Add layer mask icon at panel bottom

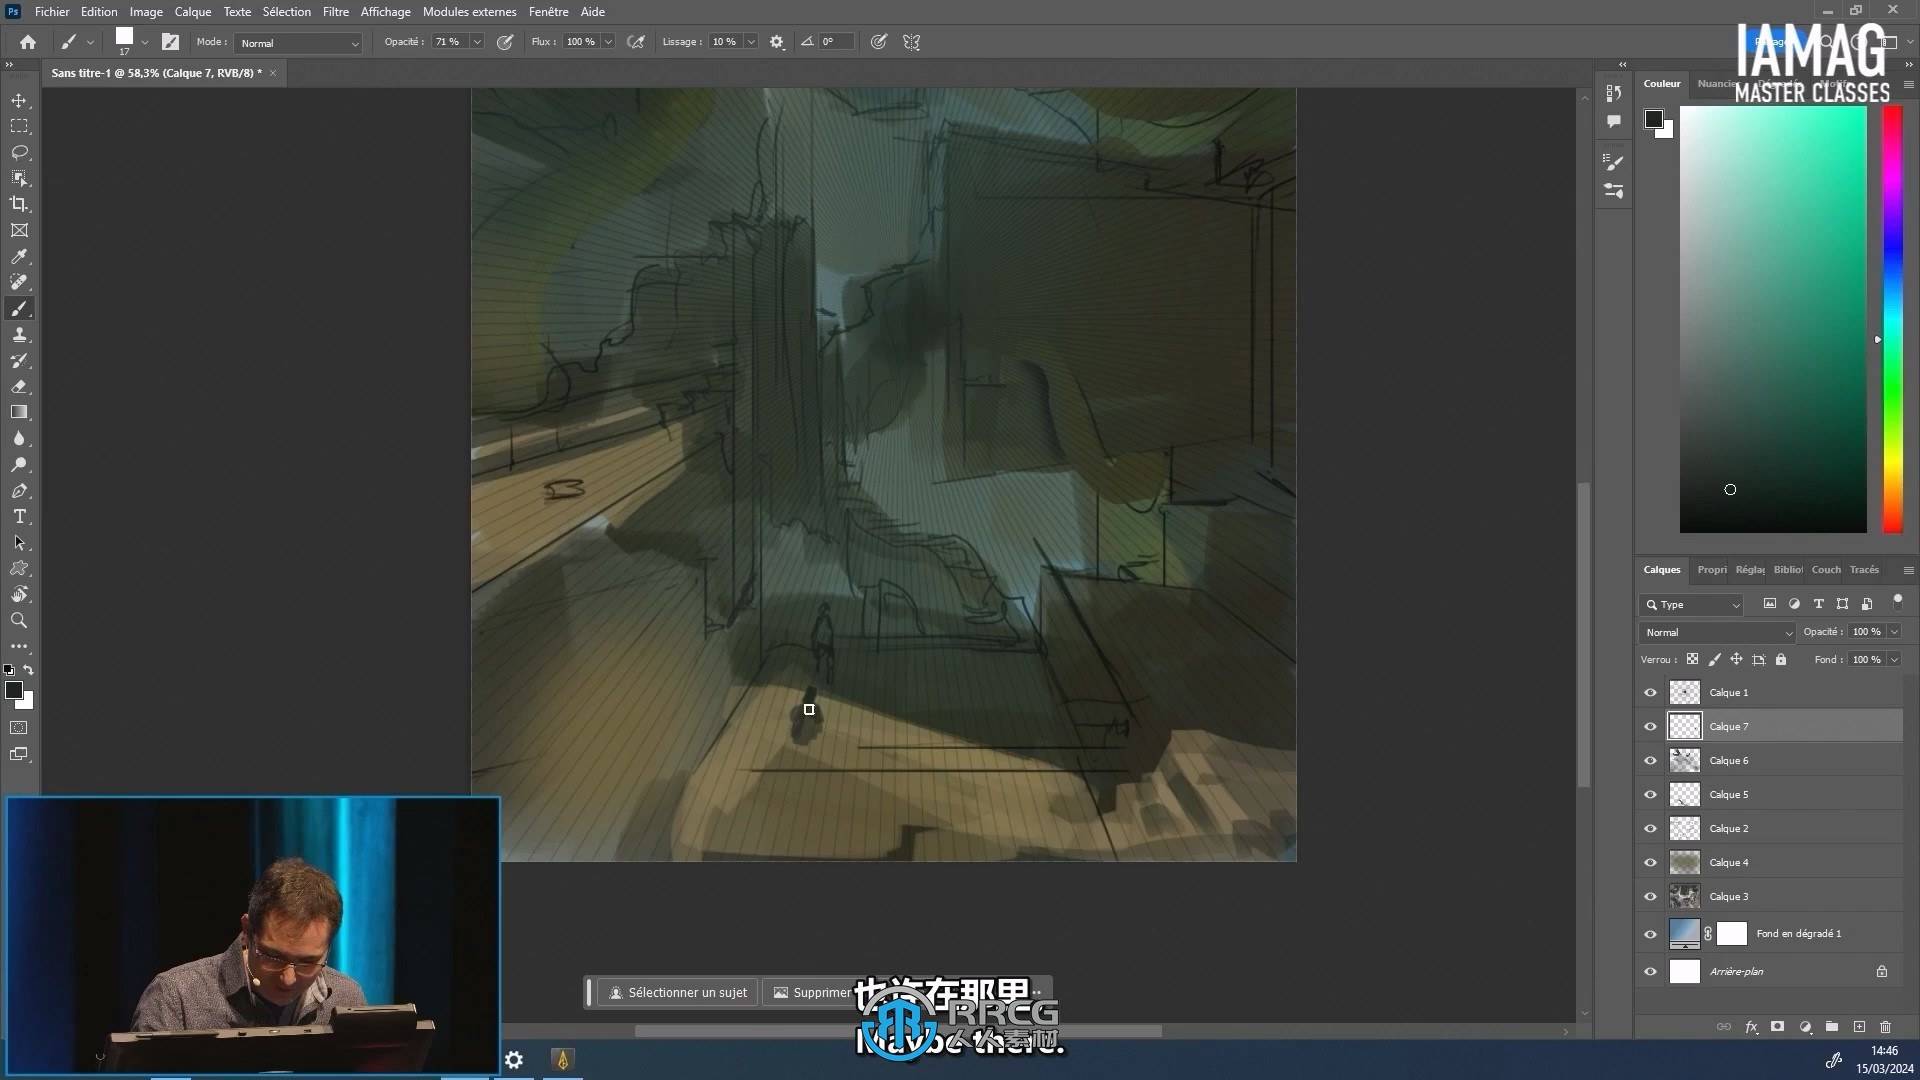(1777, 1027)
